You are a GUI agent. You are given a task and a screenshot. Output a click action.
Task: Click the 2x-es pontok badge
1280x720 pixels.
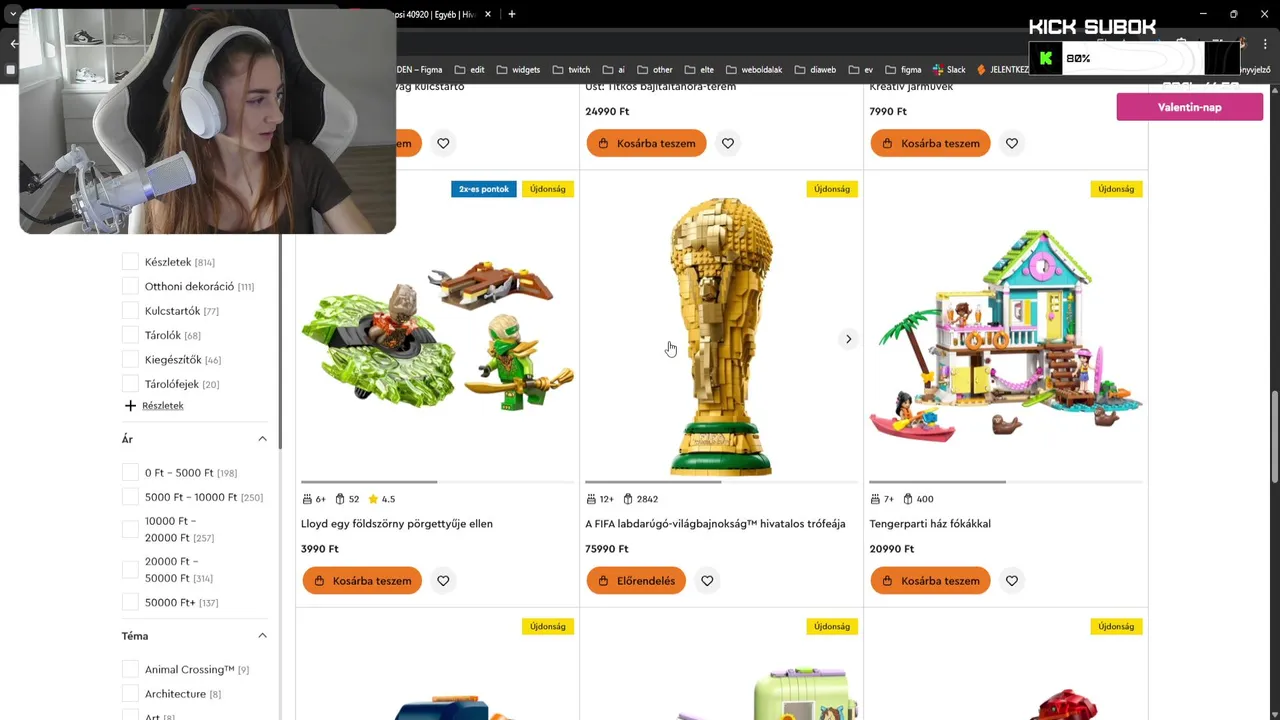(x=484, y=189)
